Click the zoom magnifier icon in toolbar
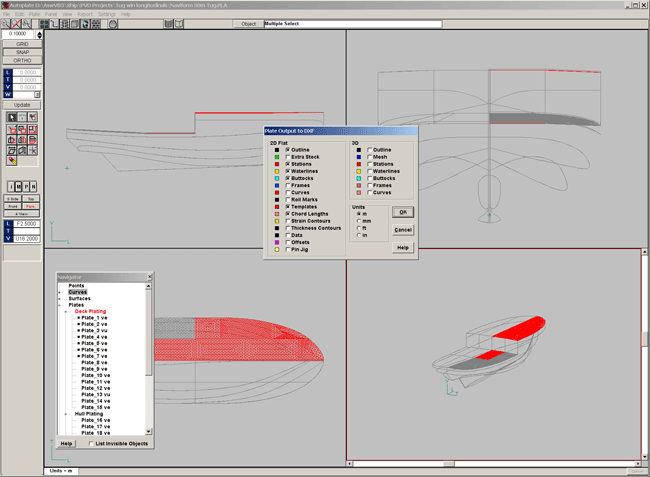 (x=6, y=24)
